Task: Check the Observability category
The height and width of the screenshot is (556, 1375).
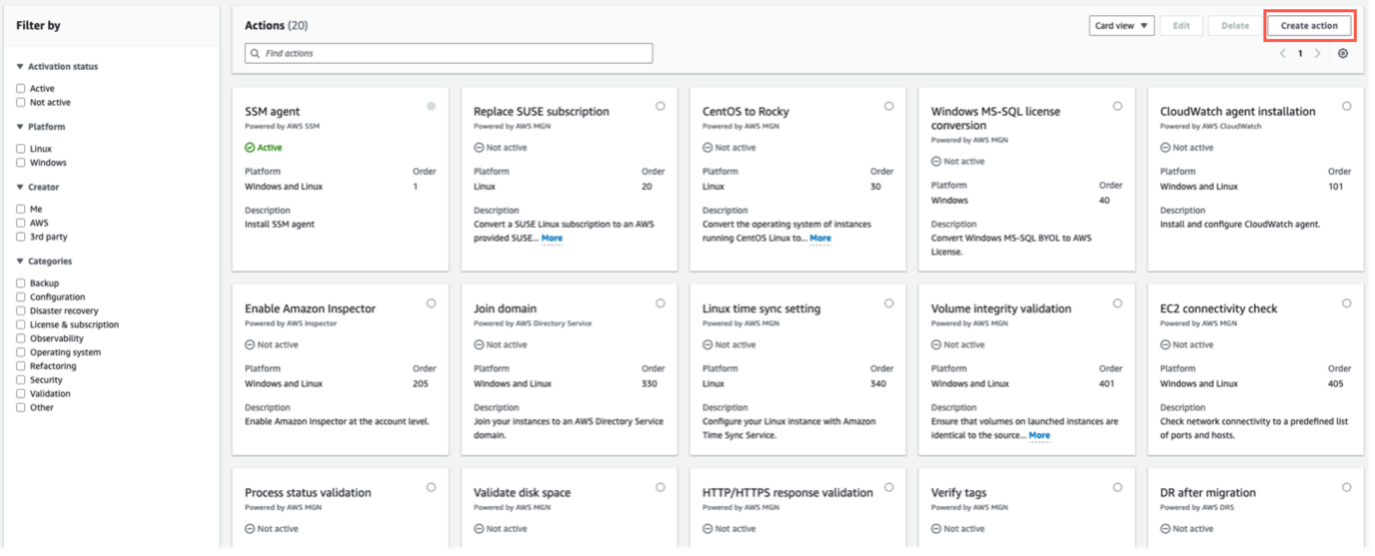Action: (21, 339)
